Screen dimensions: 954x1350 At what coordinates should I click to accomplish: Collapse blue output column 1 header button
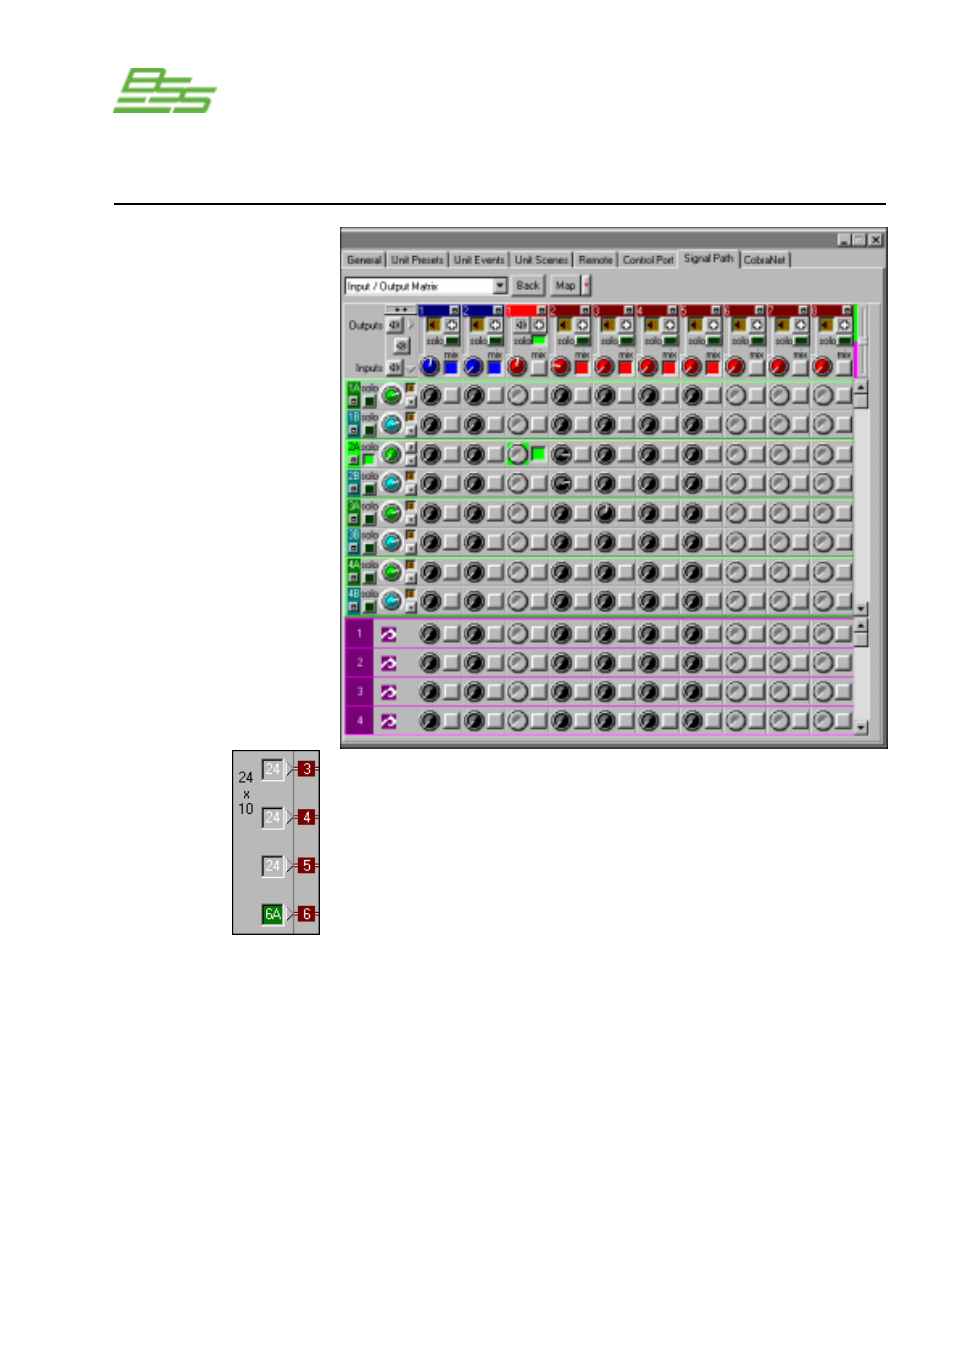pyautogui.click(x=455, y=310)
